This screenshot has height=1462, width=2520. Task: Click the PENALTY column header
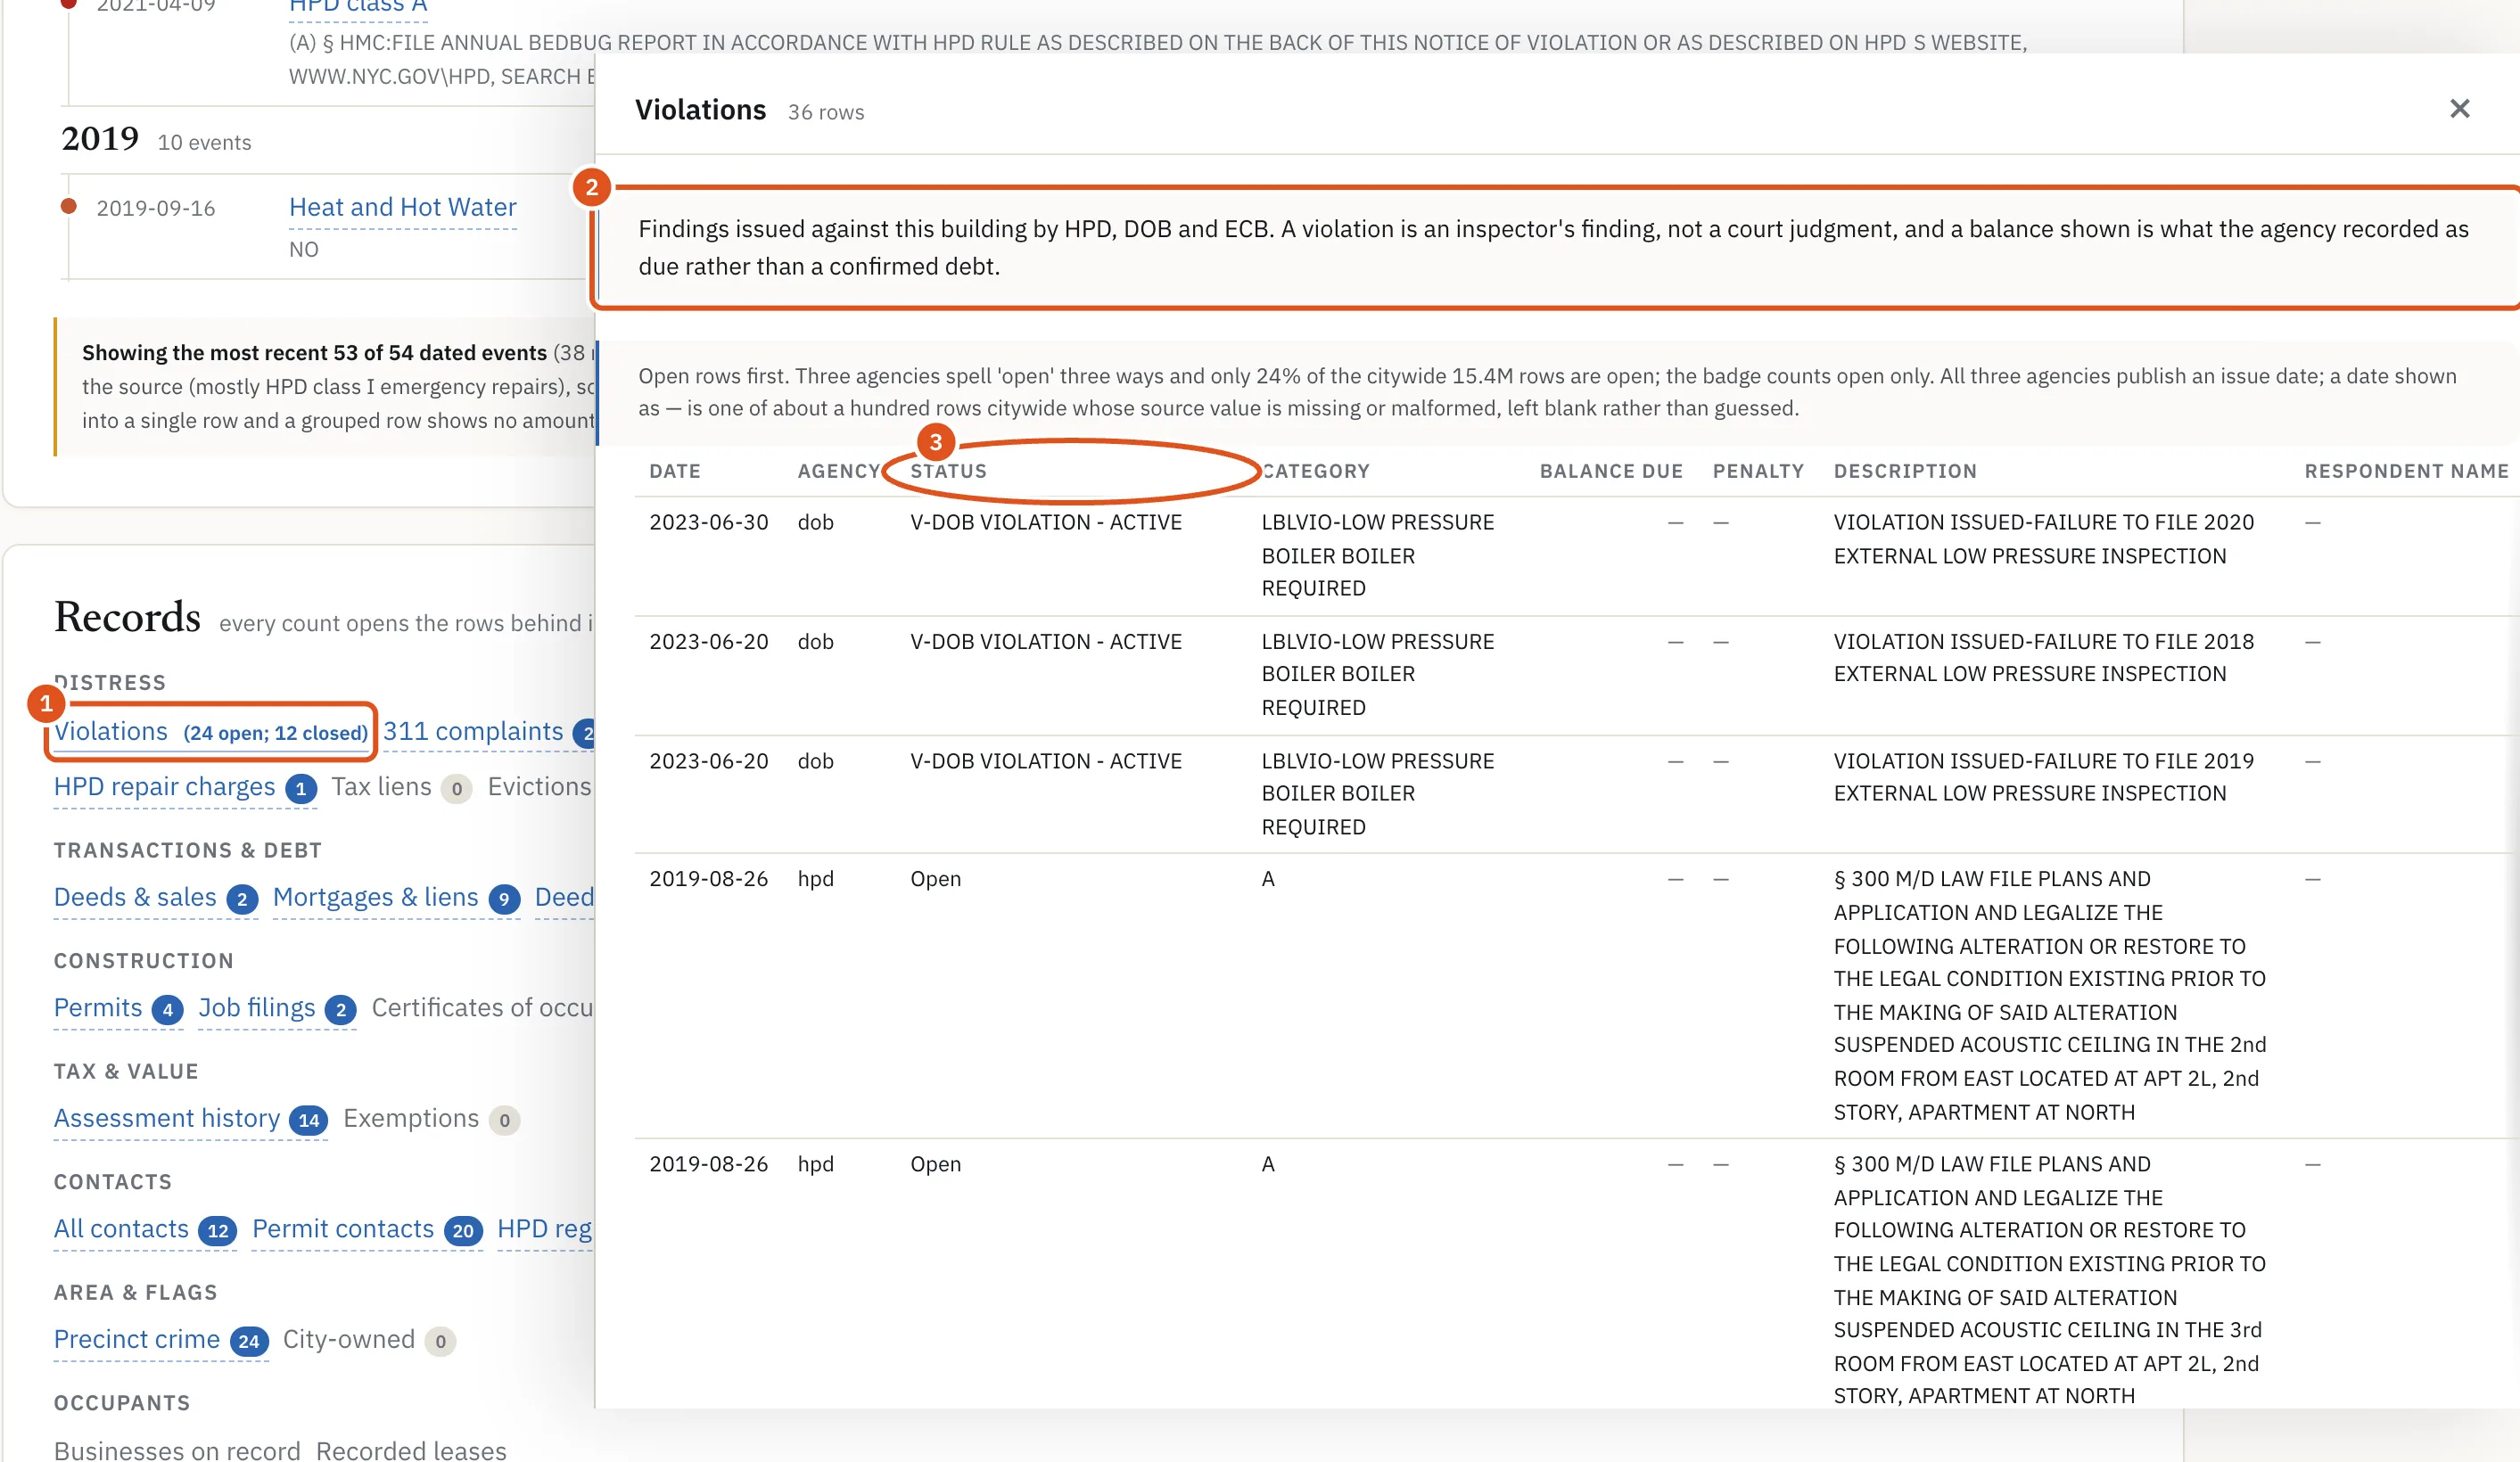point(1758,471)
